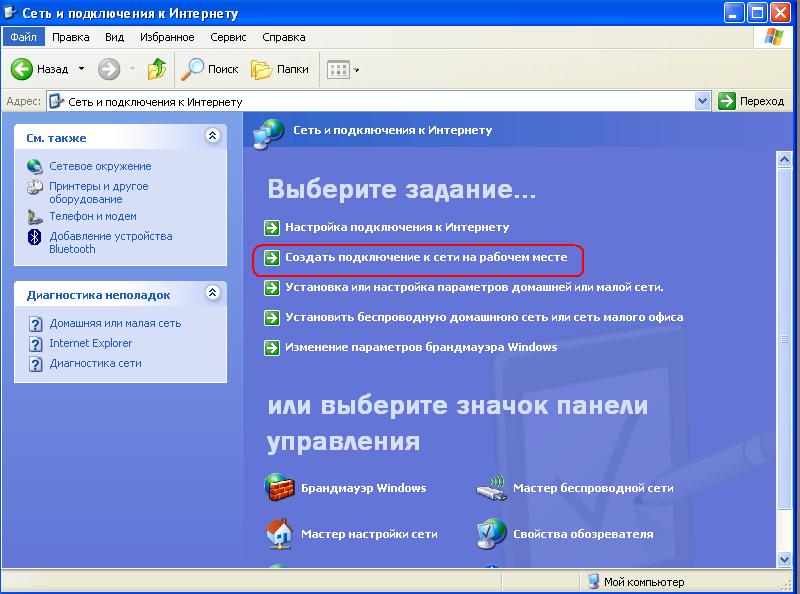Click the Phone and modem icon
Screen dimensions: 800x594
34,217
